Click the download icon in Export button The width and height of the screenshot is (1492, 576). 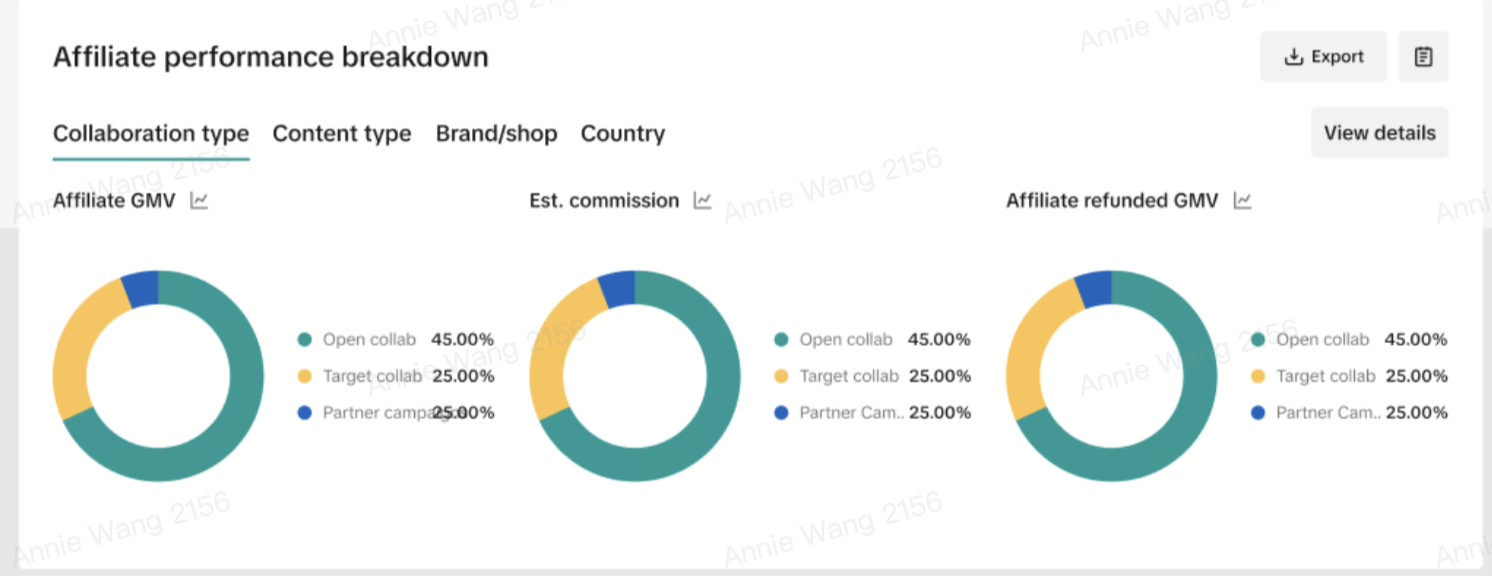(x=1293, y=57)
